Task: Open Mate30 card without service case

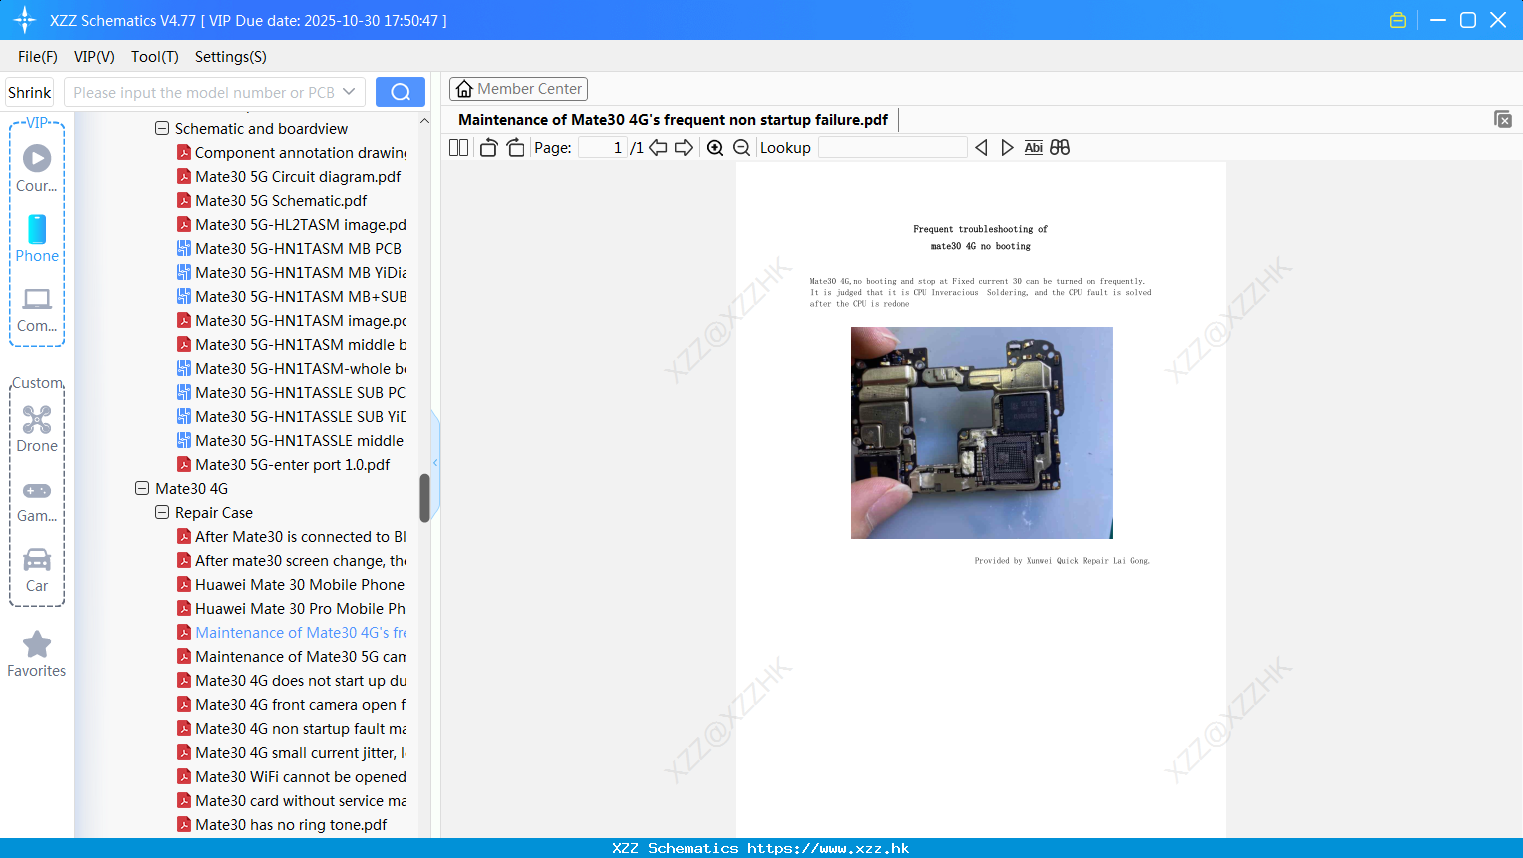Action: click(x=291, y=800)
